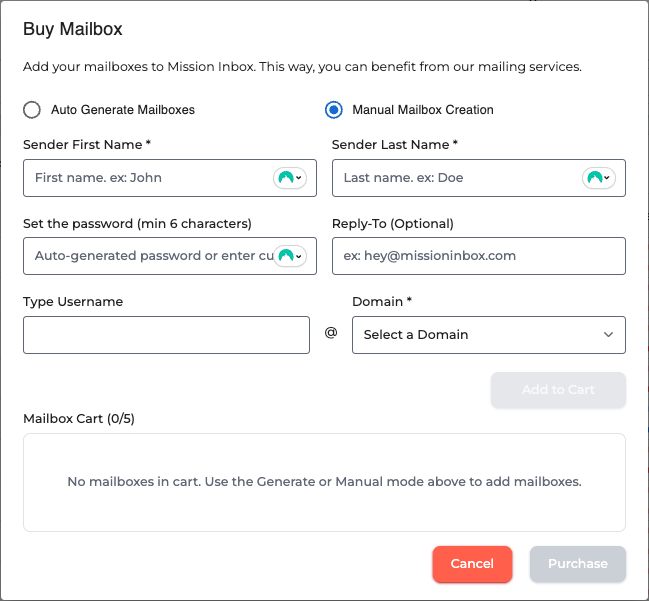Click the Add to Cart button

(x=558, y=390)
